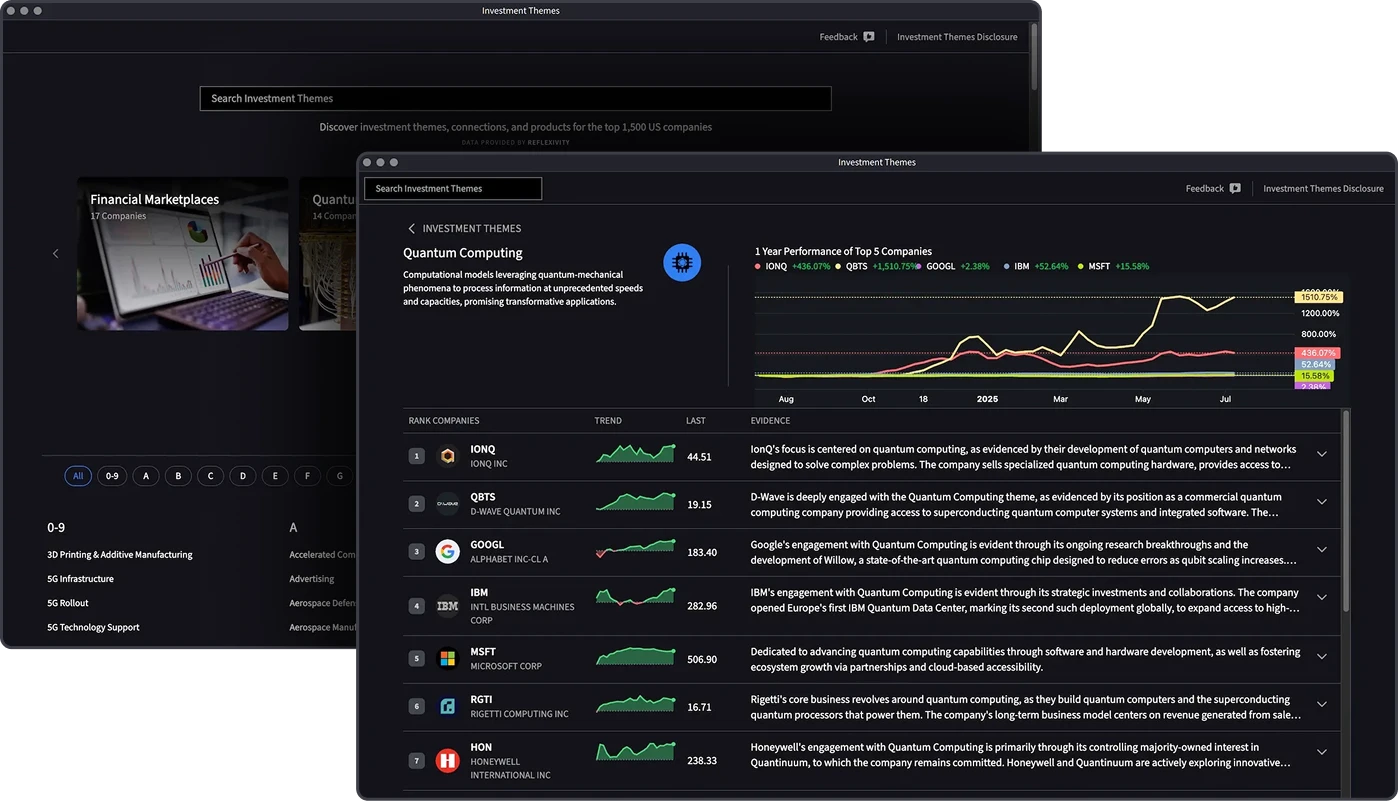Click the IONQ company logo icon

point(448,456)
